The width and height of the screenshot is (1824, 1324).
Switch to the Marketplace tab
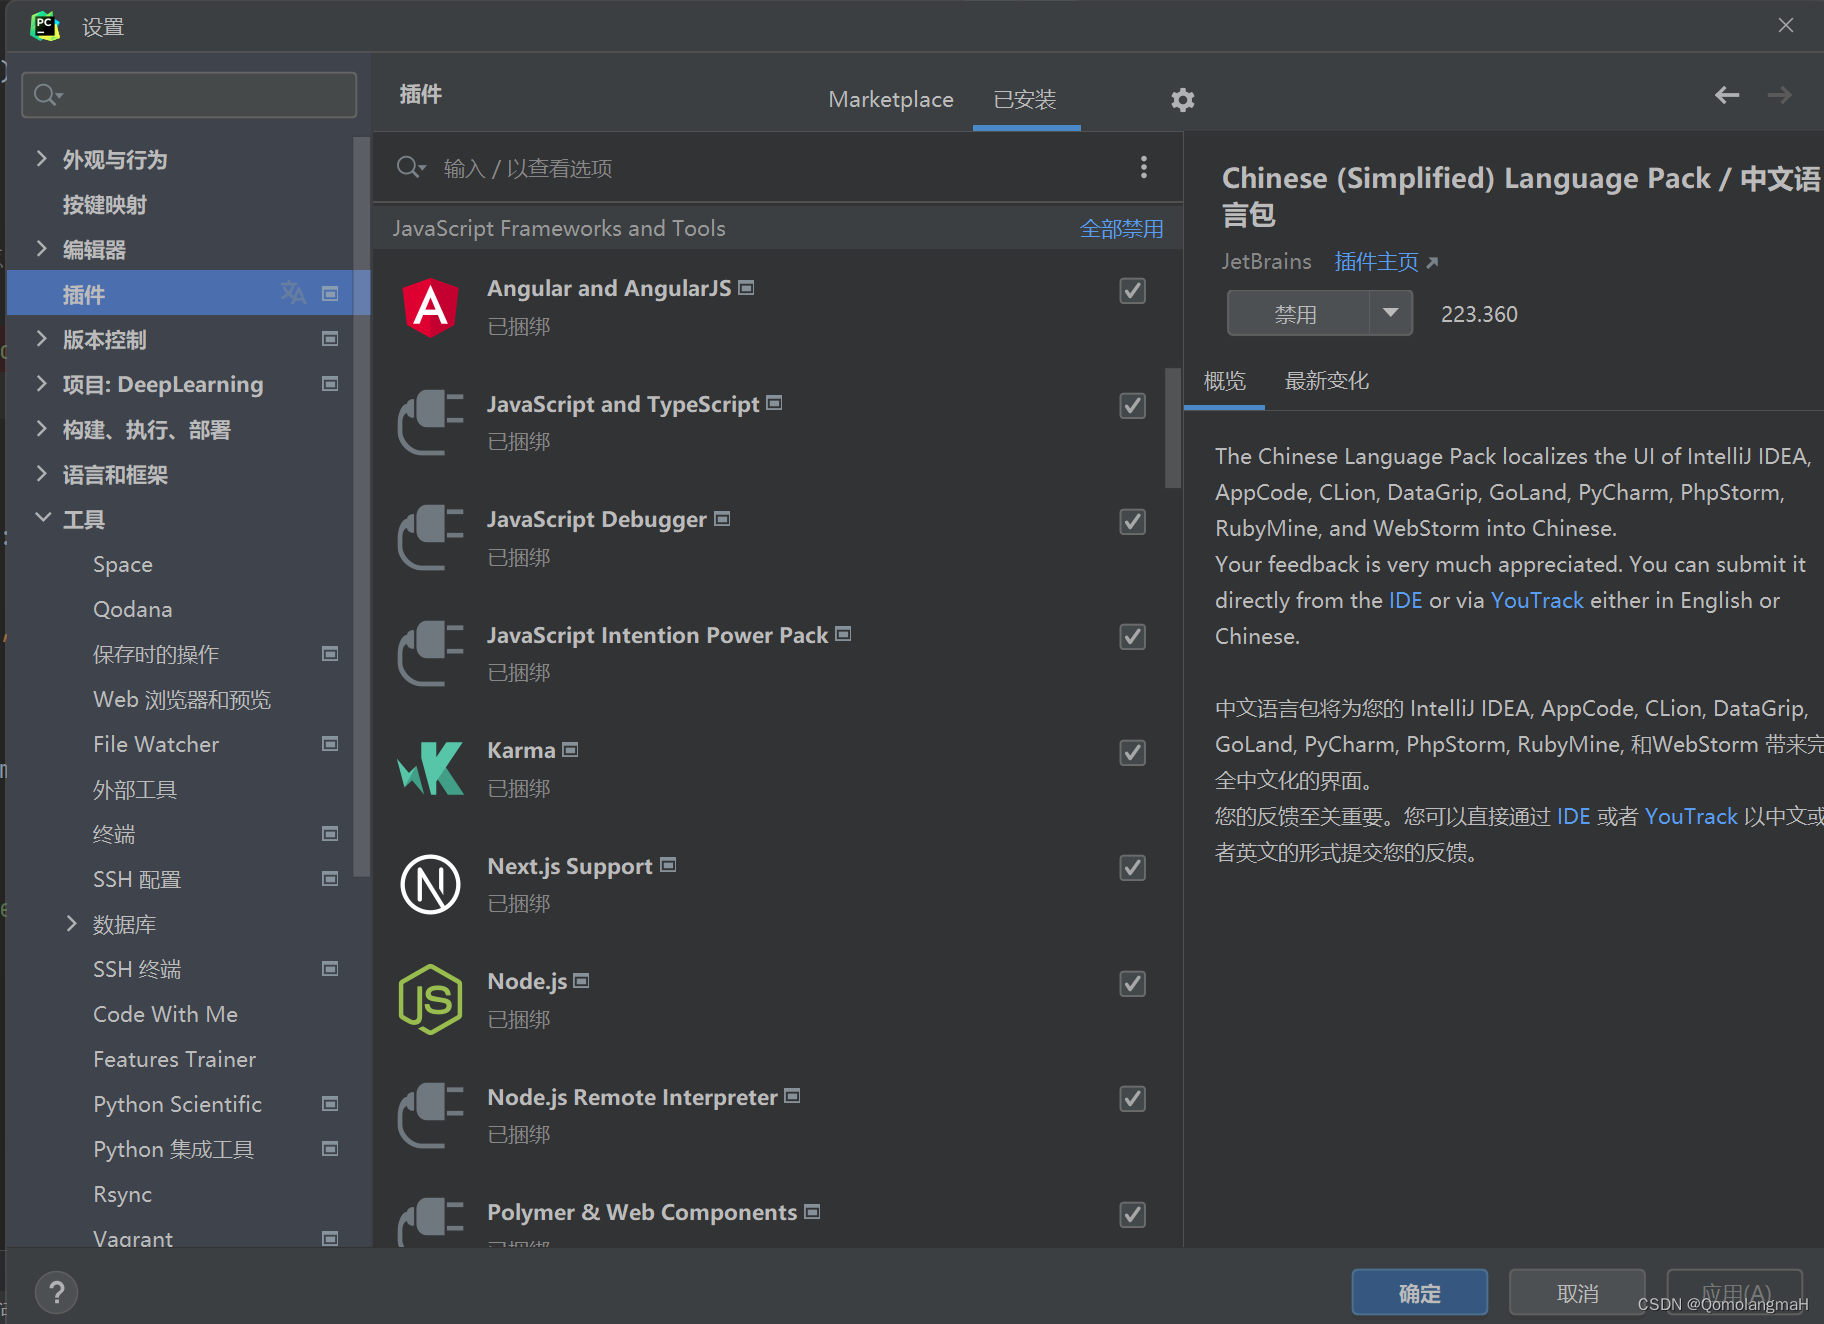click(890, 99)
